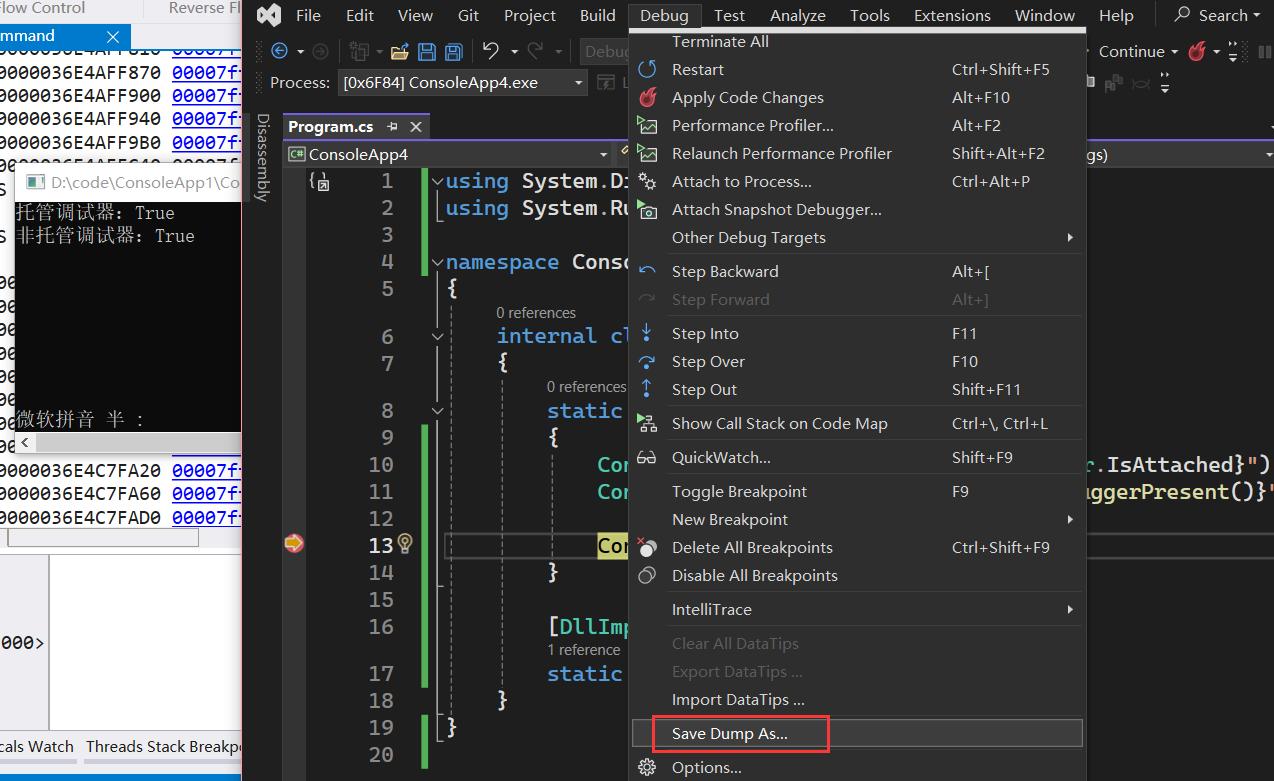This screenshot has height=781, width=1274.
Task: Open the Extensions menu
Action: click(x=952, y=15)
